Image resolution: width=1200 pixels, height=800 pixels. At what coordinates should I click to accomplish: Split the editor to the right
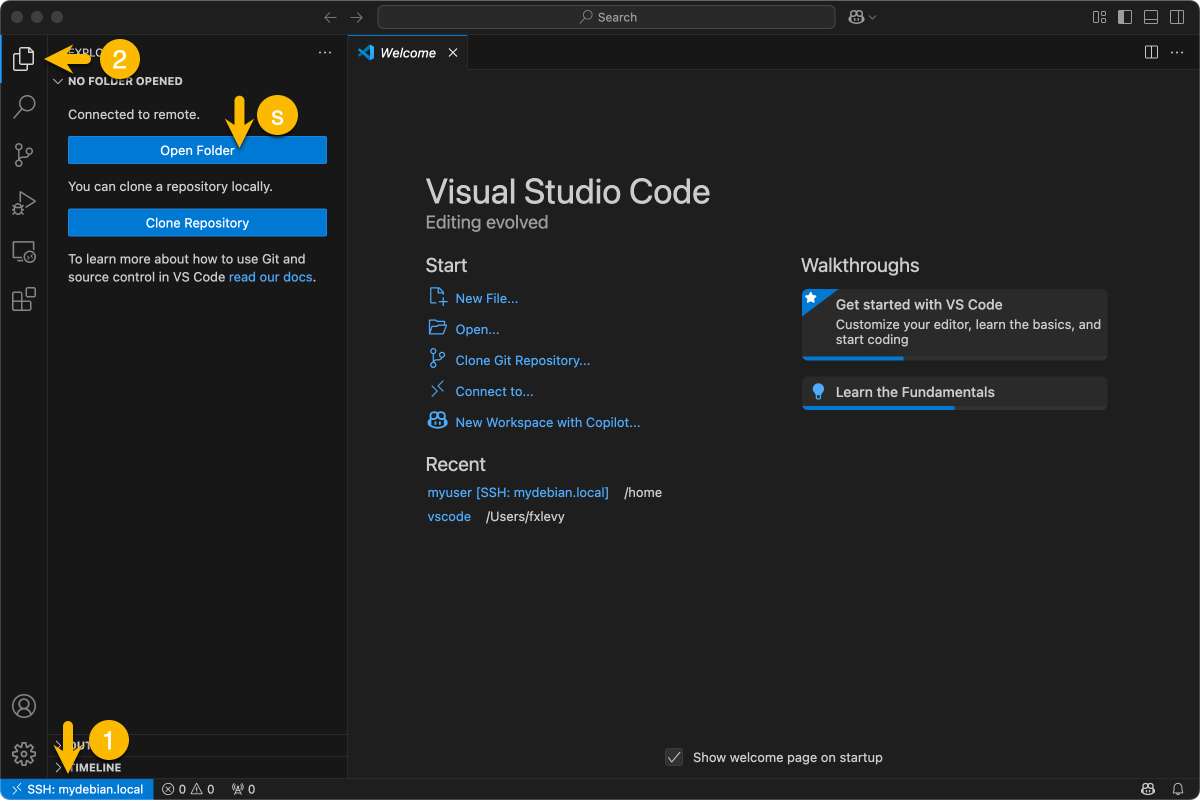tap(1151, 52)
